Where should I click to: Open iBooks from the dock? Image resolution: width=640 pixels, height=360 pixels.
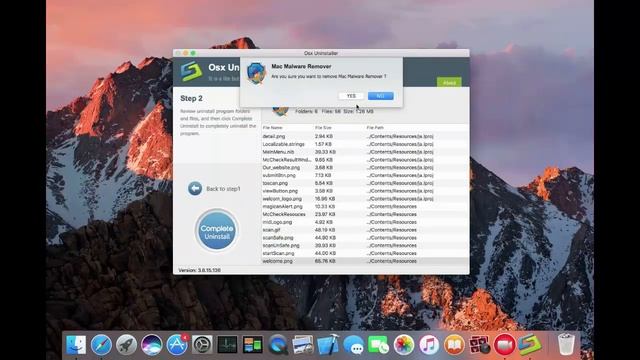tap(454, 345)
